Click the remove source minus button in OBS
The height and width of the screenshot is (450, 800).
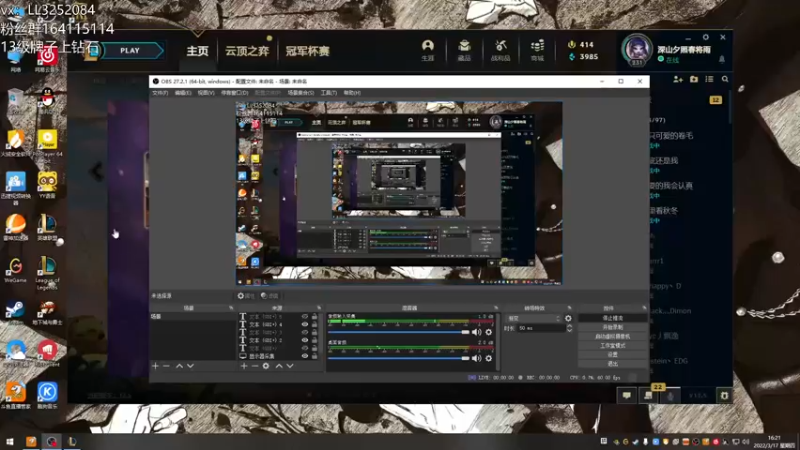(x=255, y=366)
